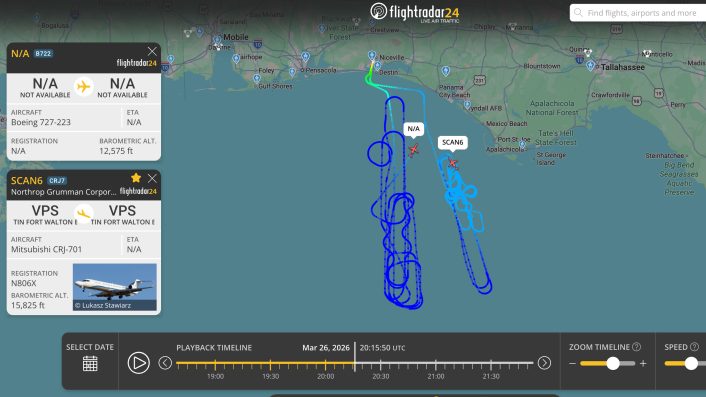The image size is (706, 397).
Task: Toggle the favorite star on SCAN6
Action: tap(136, 178)
